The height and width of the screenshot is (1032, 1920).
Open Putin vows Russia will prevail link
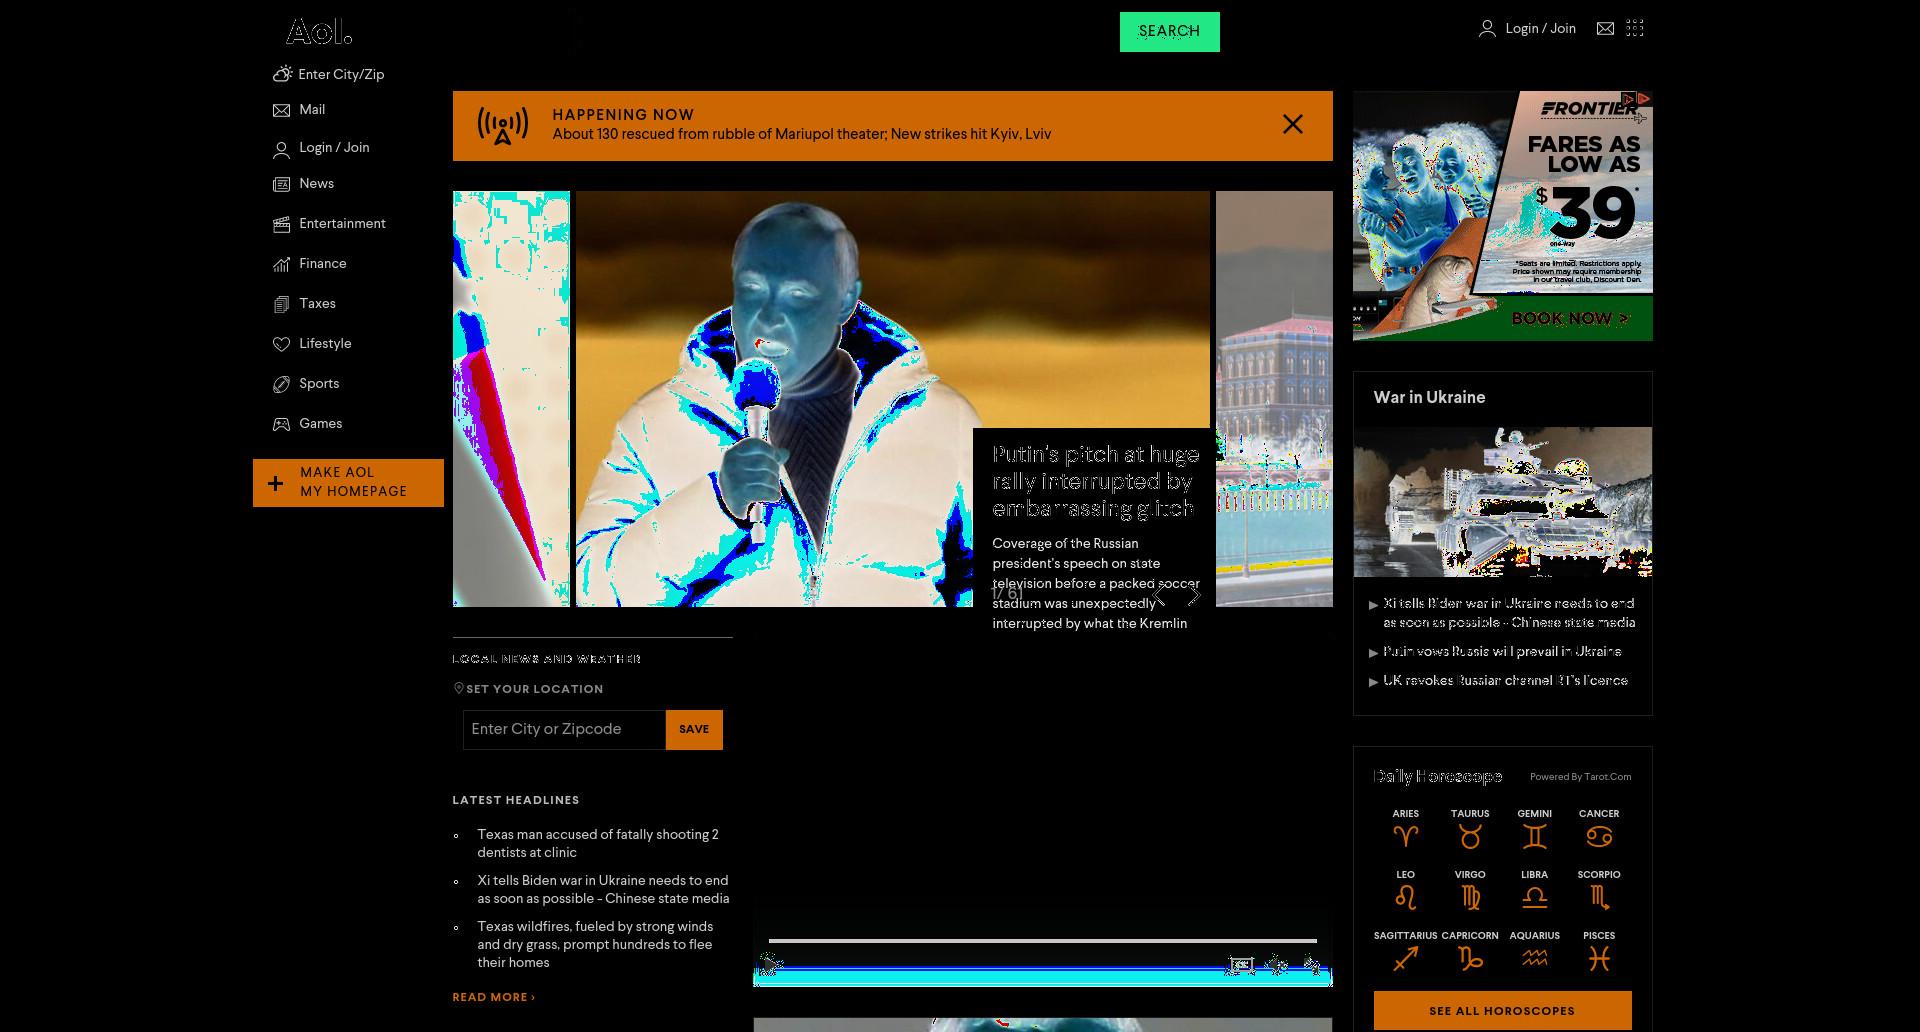pos(1502,652)
